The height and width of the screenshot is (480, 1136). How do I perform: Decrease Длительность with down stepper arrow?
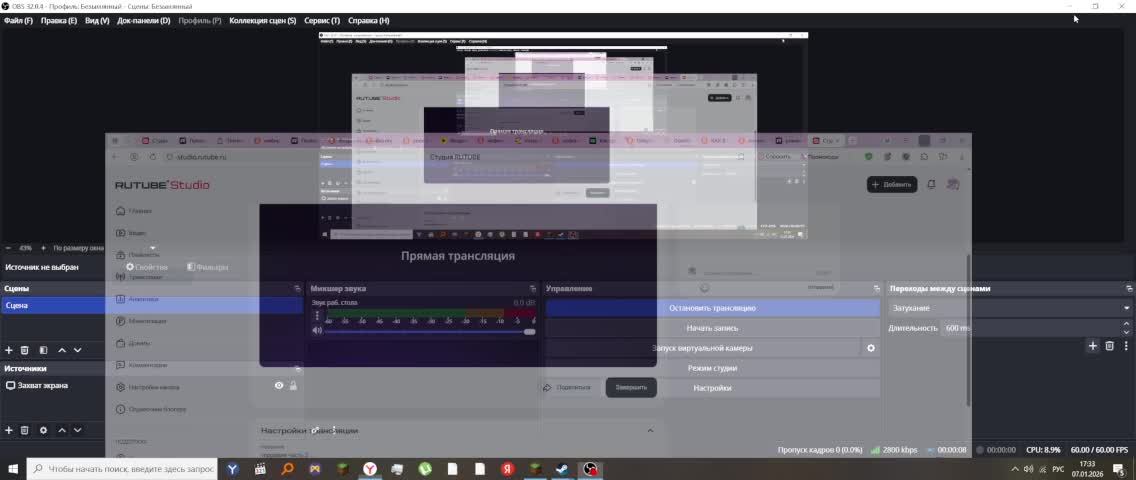click(x=1127, y=332)
